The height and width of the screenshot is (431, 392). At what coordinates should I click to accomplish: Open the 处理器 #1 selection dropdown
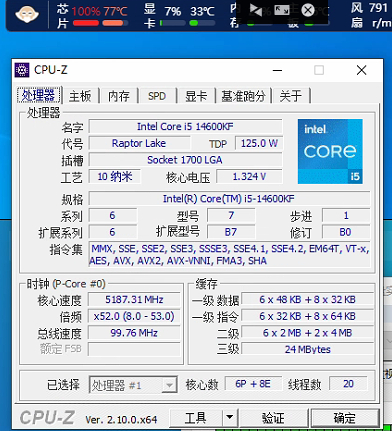tap(133, 385)
